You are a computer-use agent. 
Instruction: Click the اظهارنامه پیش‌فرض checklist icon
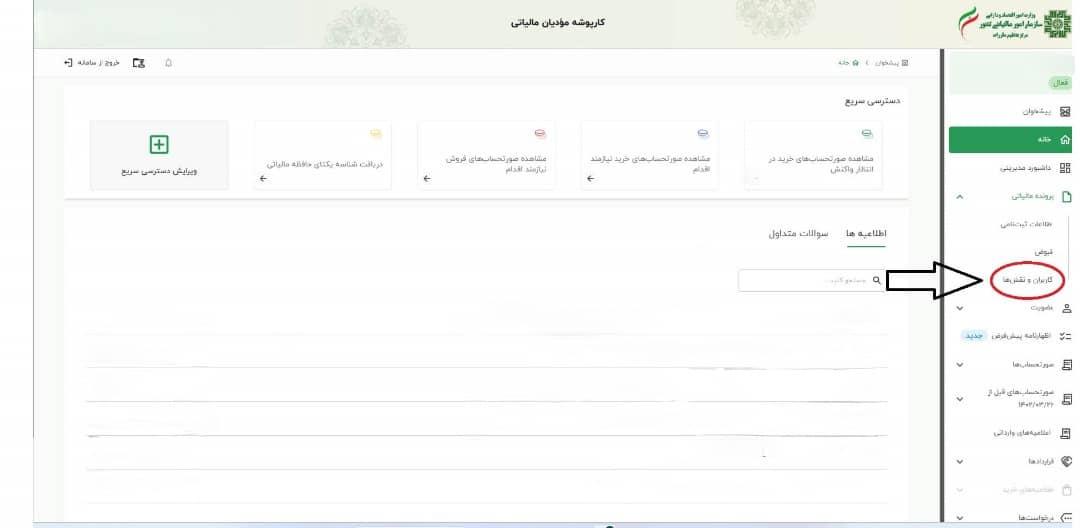[x=1066, y=336]
